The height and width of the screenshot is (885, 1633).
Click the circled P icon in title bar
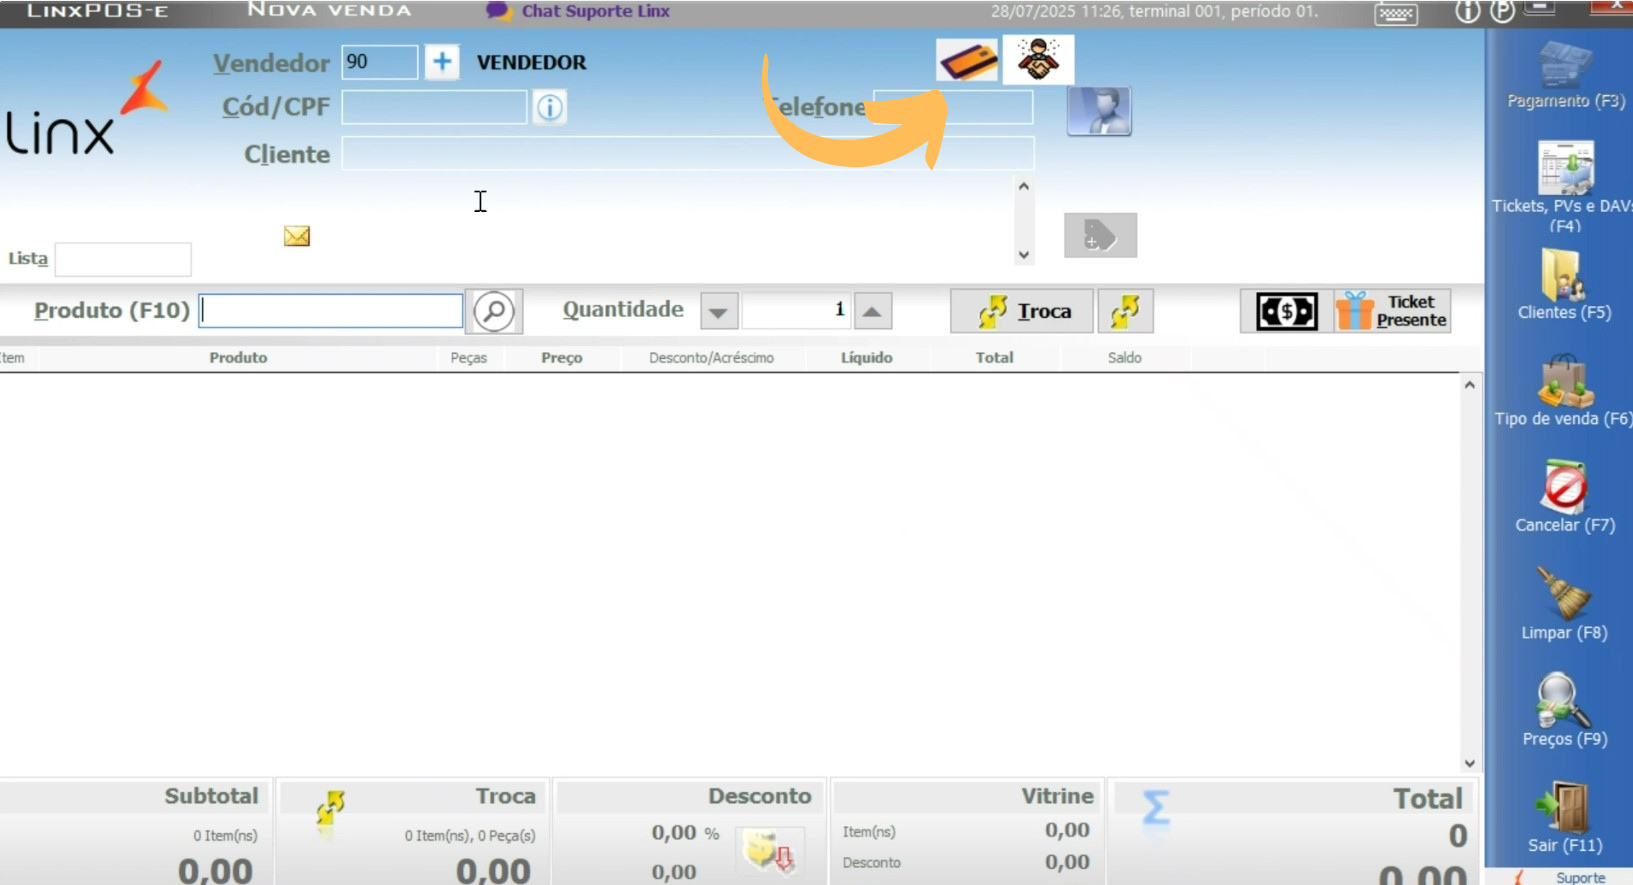click(x=1502, y=11)
